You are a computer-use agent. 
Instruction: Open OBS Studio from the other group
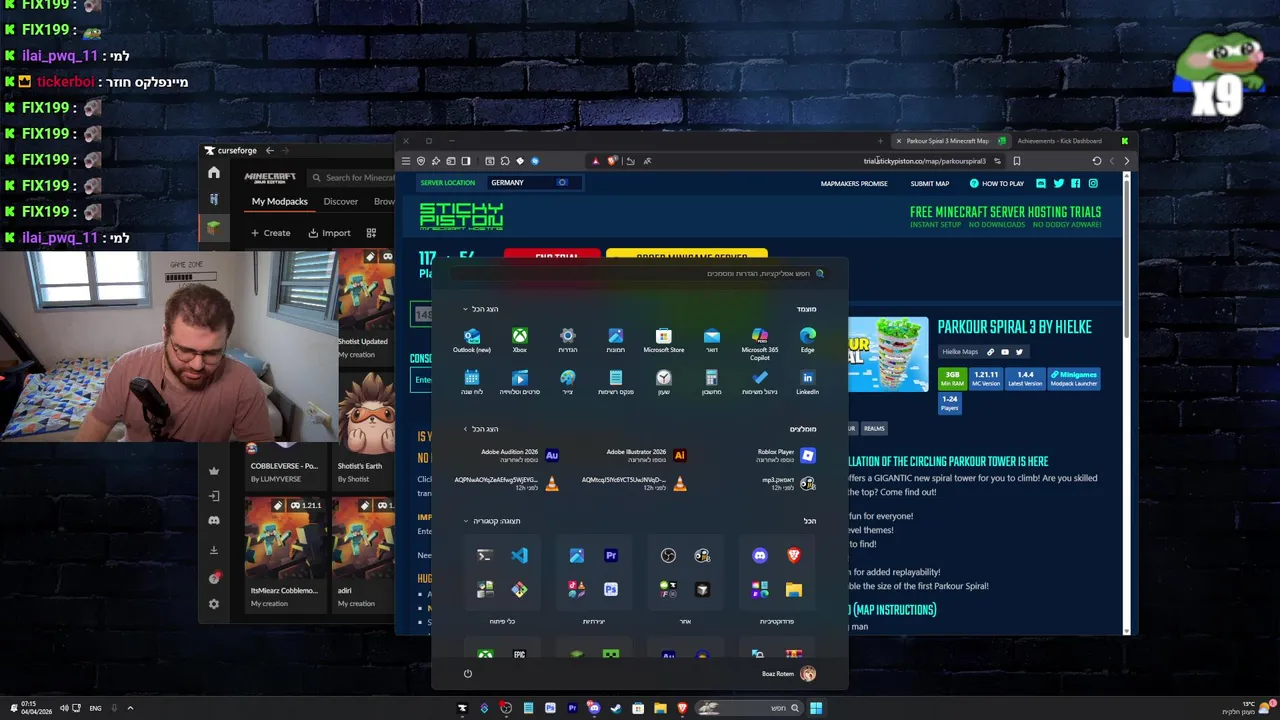[668, 555]
